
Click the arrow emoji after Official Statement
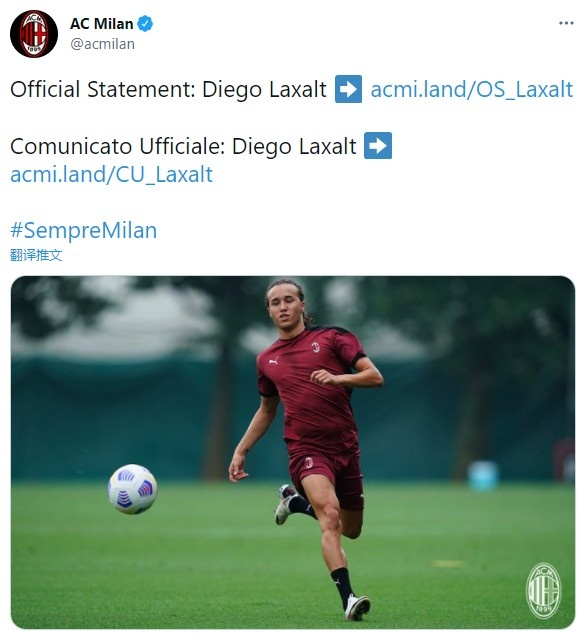tap(348, 89)
